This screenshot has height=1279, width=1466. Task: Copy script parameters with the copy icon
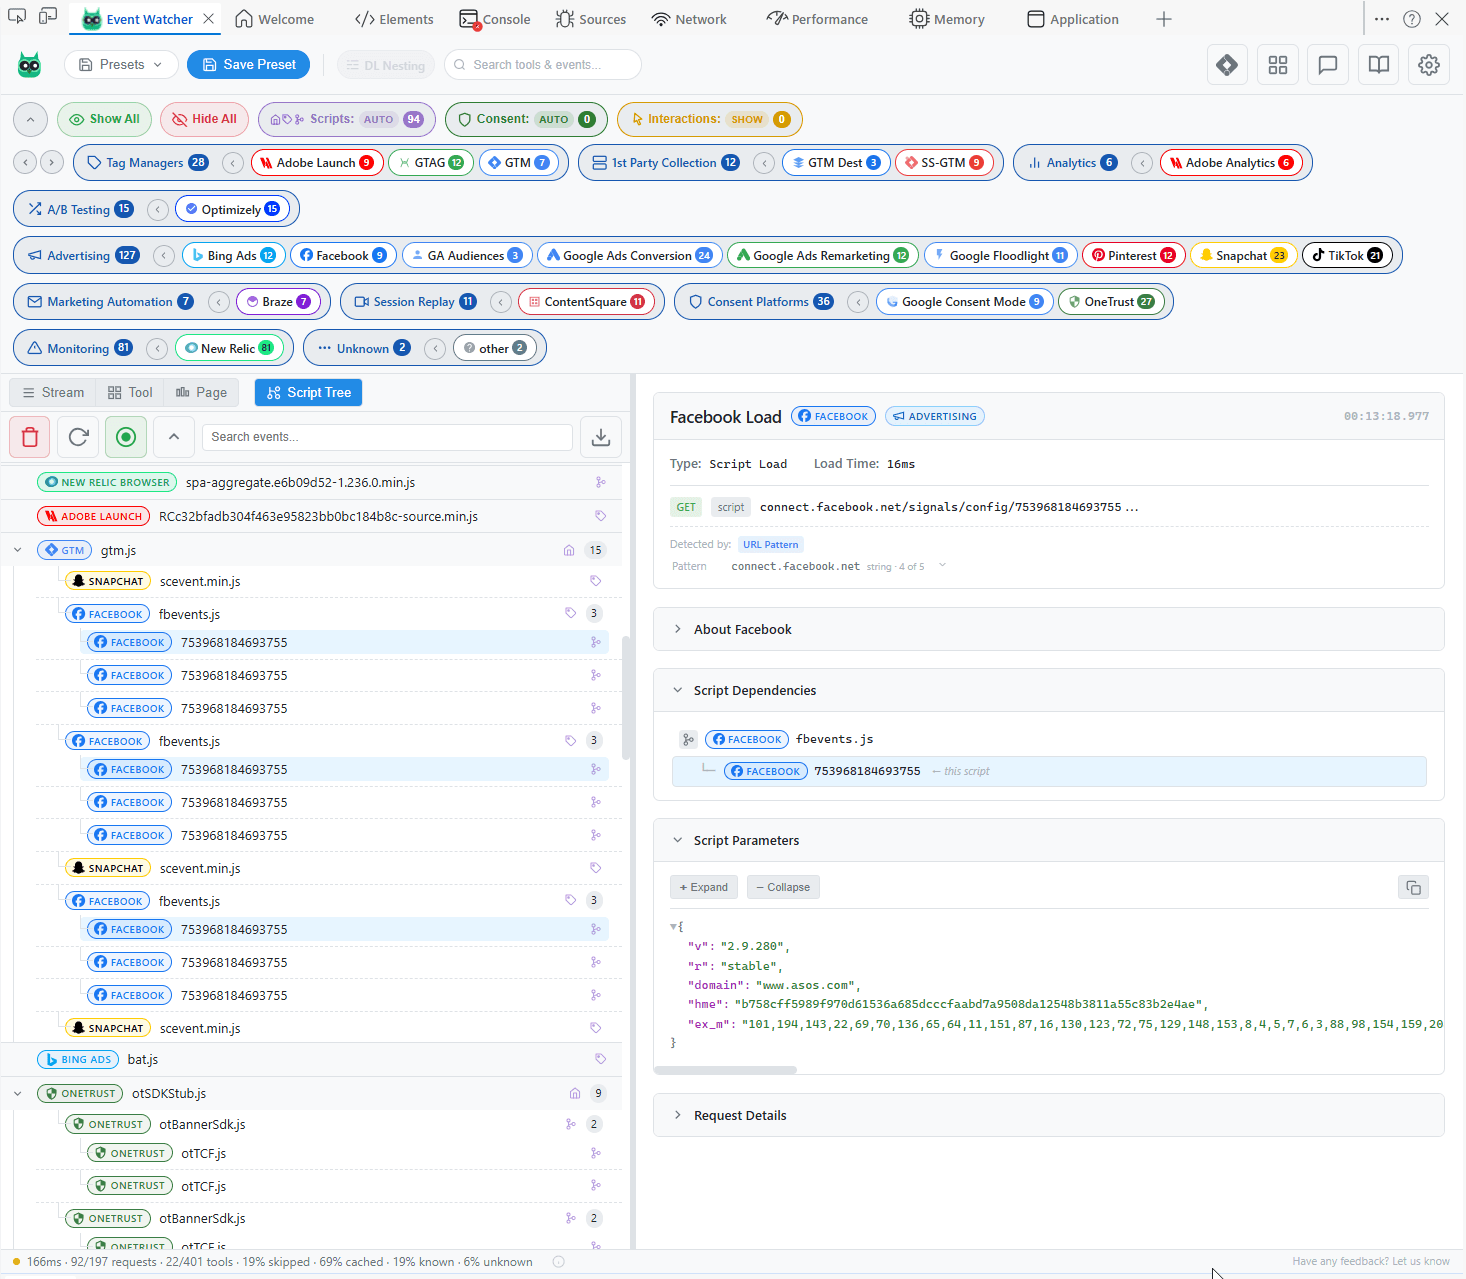[1413, 887]
